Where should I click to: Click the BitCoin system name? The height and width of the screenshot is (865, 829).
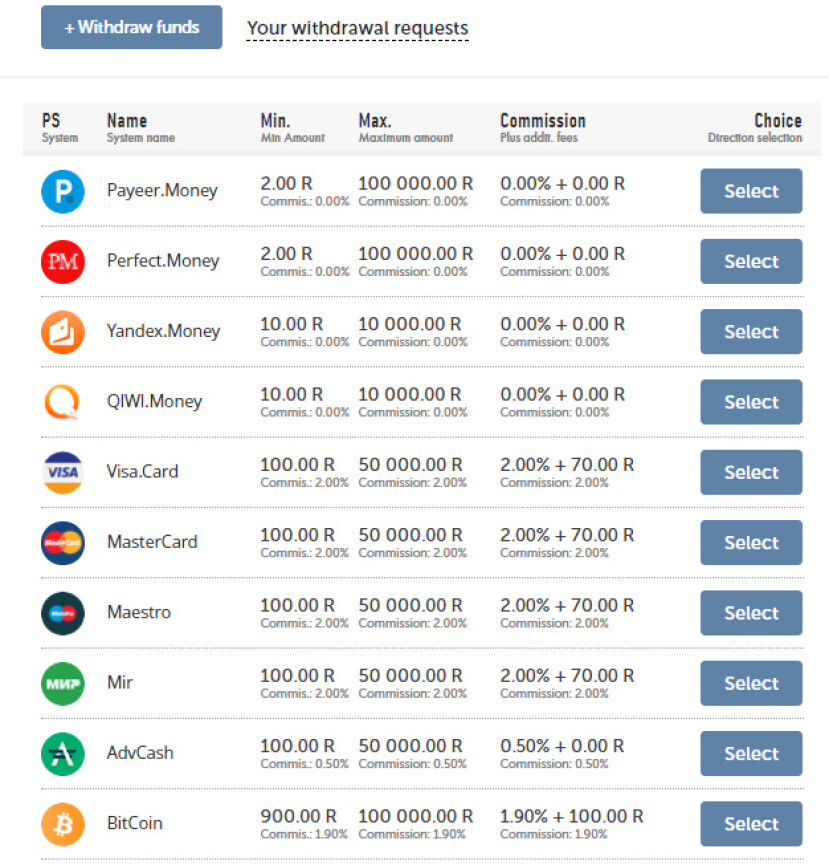point(135,823)
